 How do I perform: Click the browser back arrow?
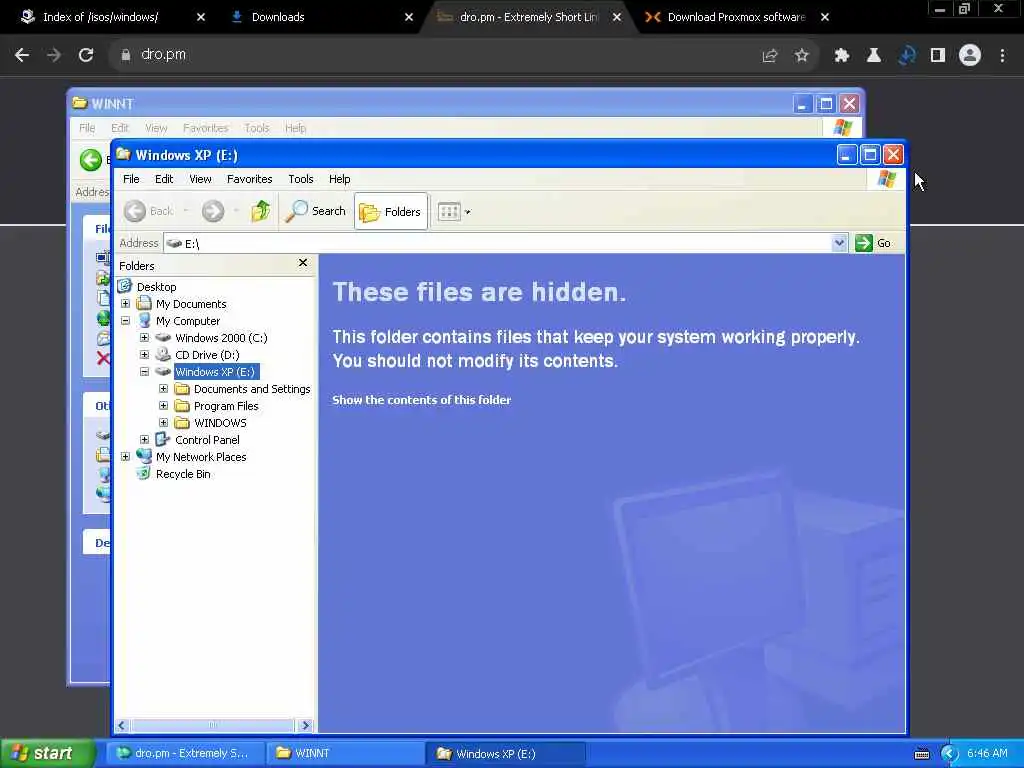click(x=22, y=55)
